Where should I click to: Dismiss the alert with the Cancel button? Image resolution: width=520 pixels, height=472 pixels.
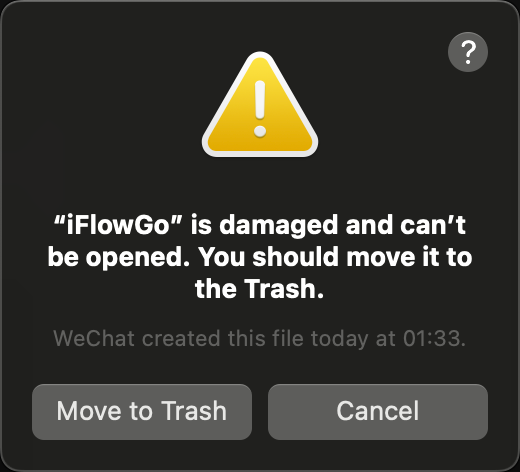[x=378, y=412]
